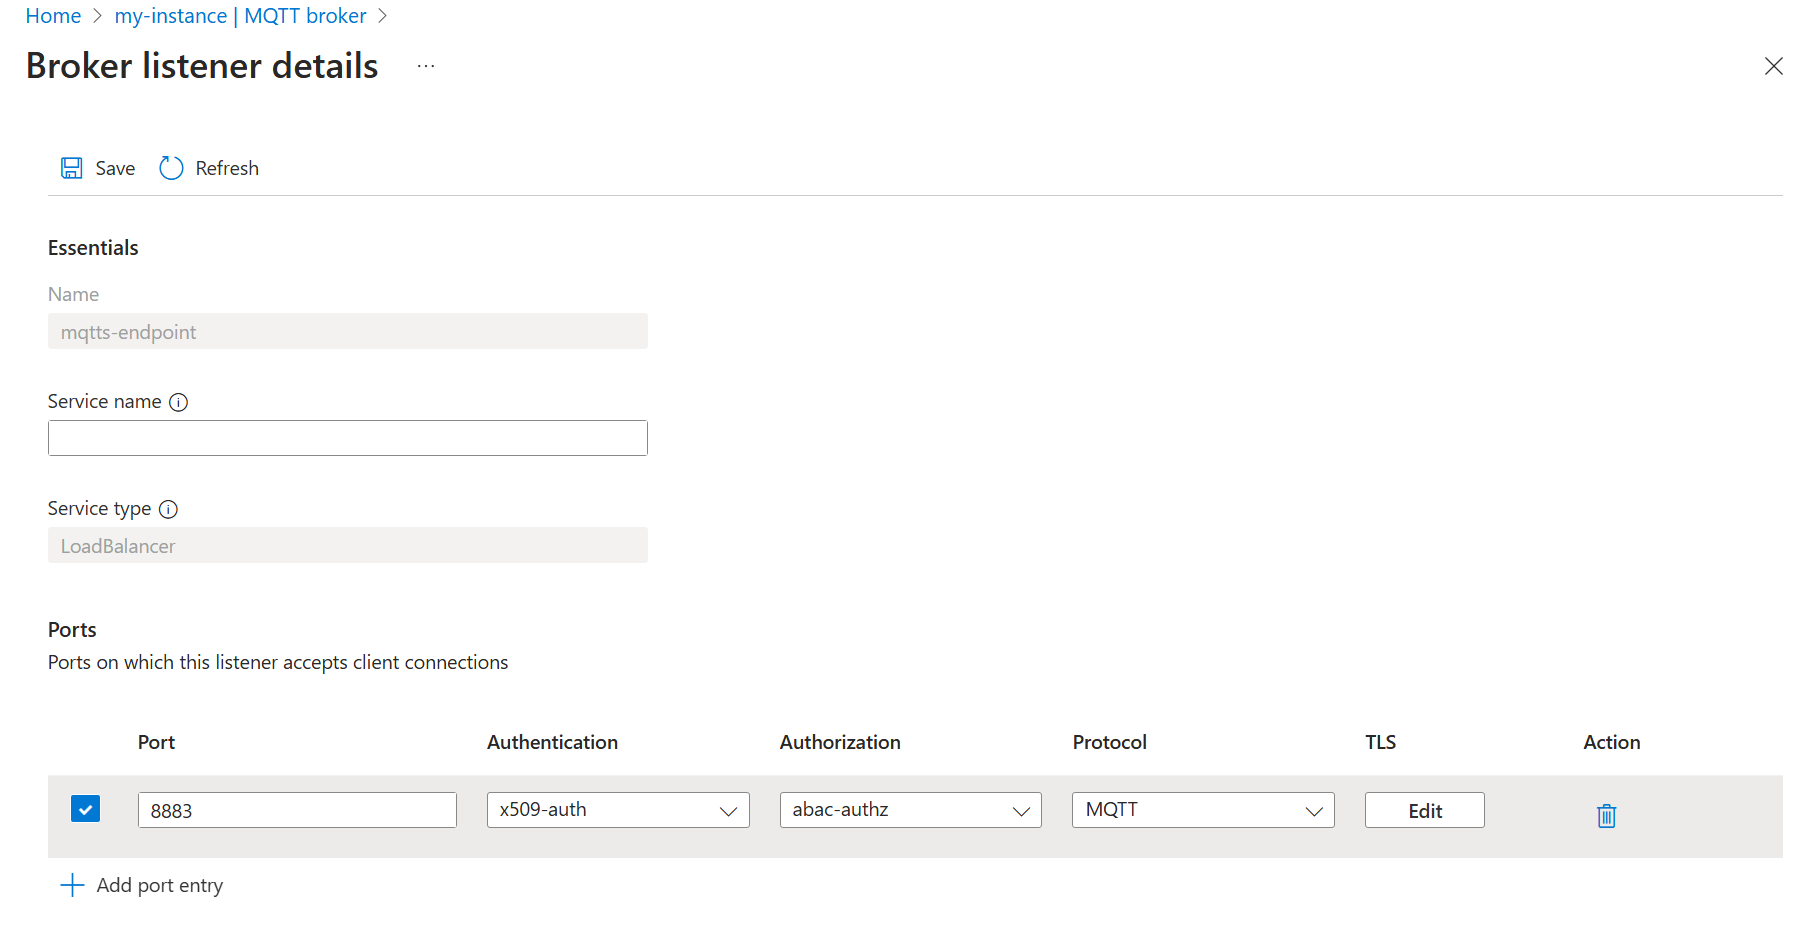Open the my-instance | MQTT broker breadcrumb
Screen dimensions: 1809x939
pos(240,15)
